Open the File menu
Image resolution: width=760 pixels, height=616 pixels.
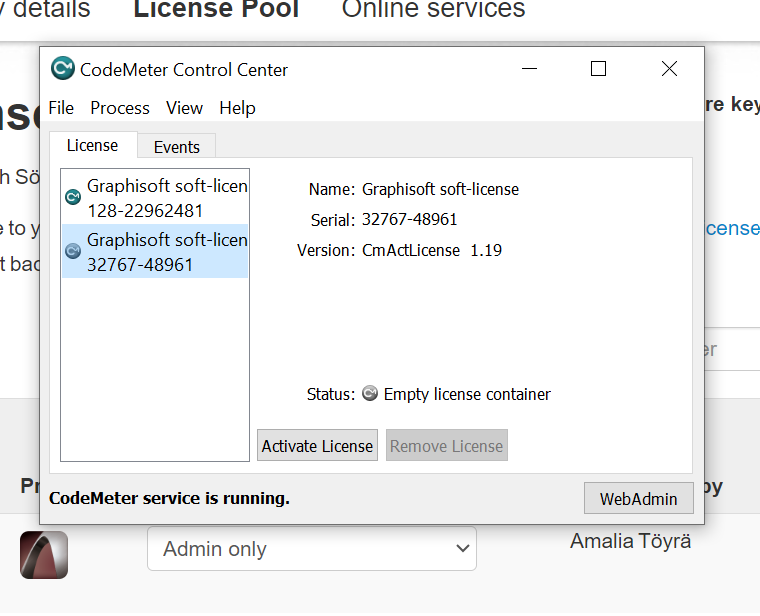(x=61, y=108)
